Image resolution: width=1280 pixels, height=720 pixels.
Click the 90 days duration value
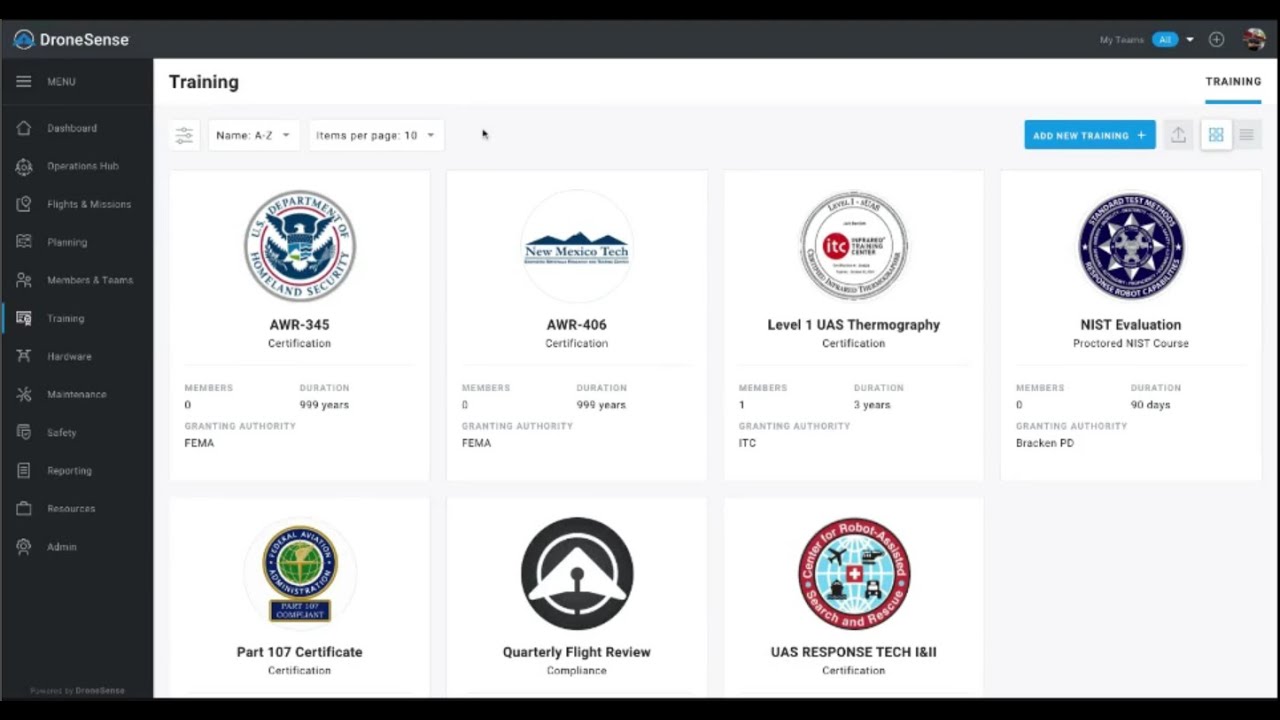1150,405
